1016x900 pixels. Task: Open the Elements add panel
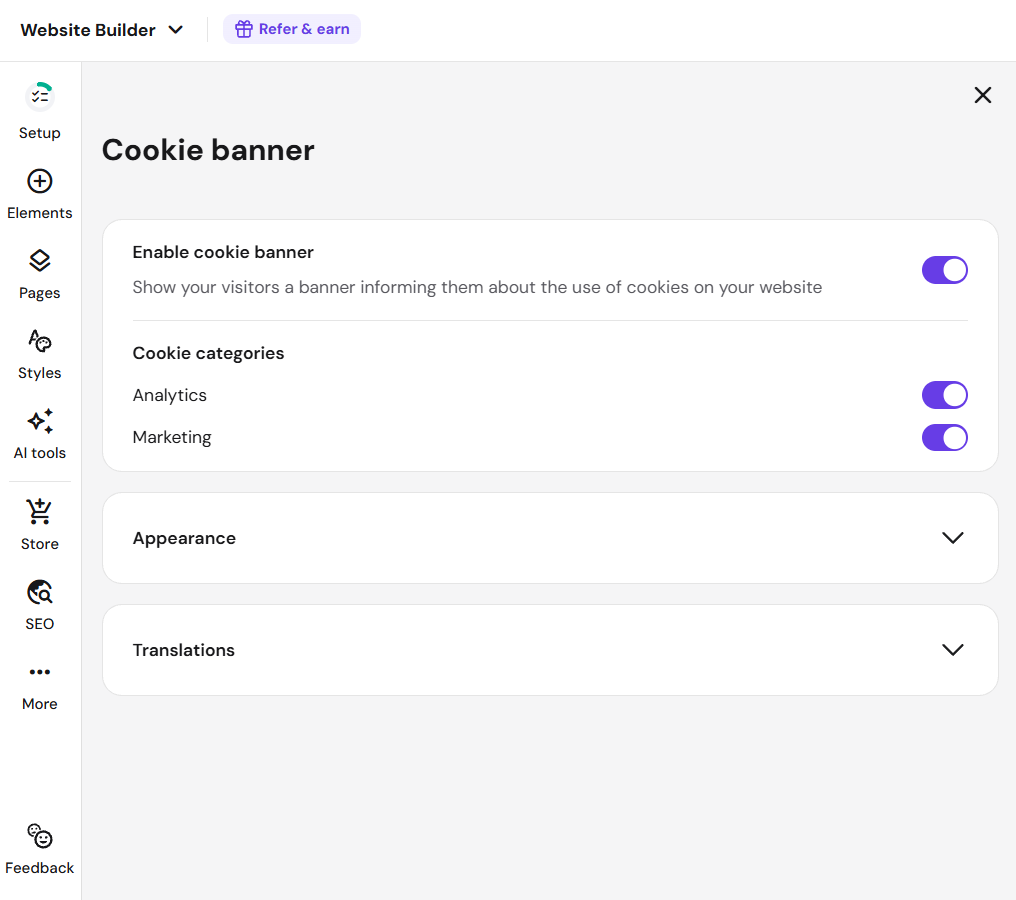pyautogui.click(x=40, y=181)
